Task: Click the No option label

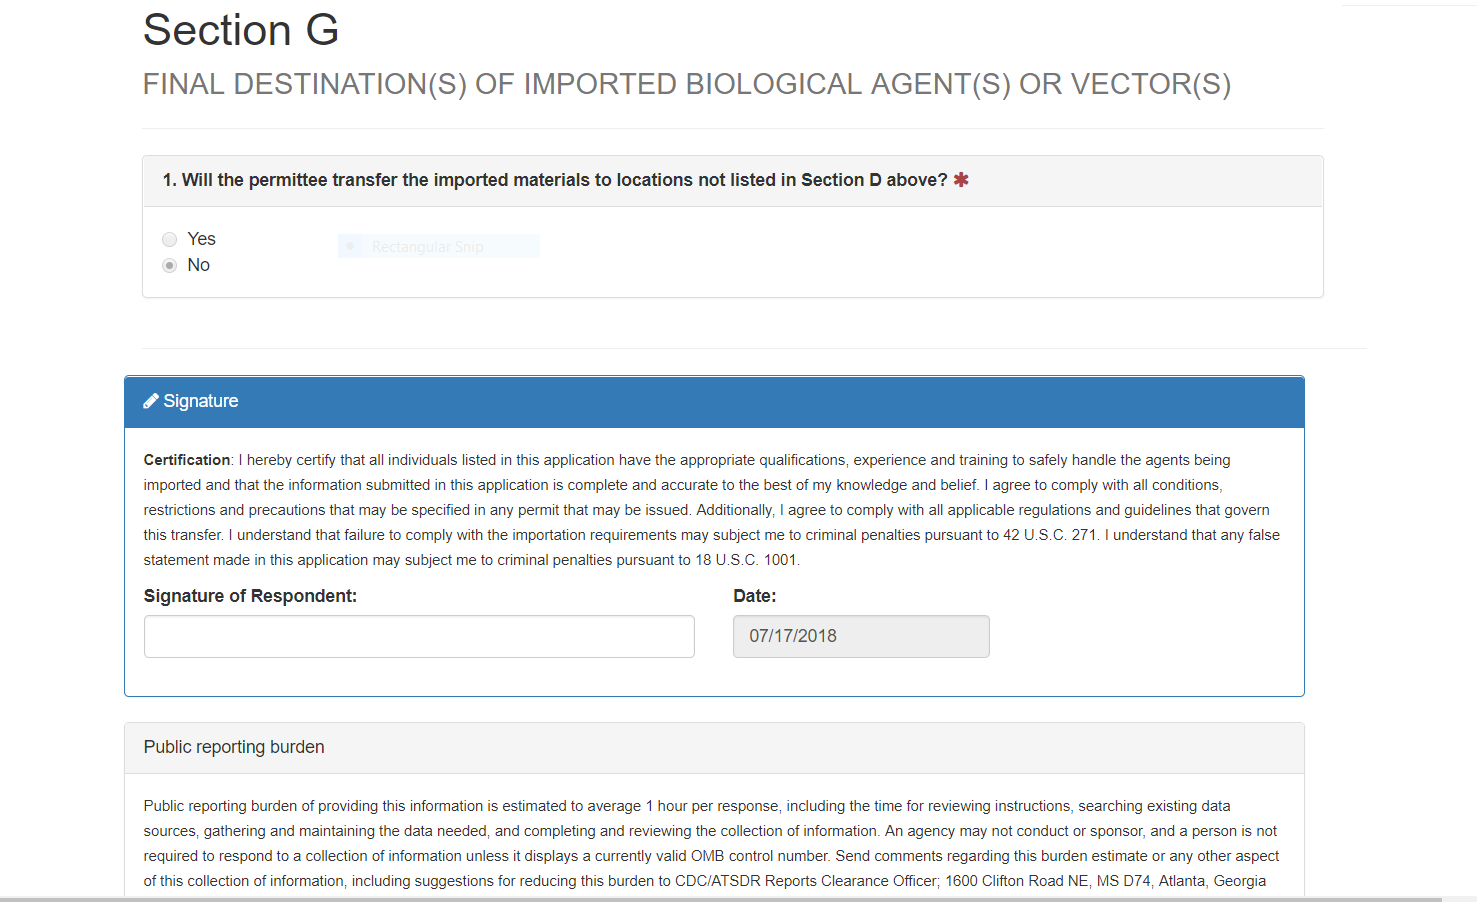Action: click(x=199, y=265)
